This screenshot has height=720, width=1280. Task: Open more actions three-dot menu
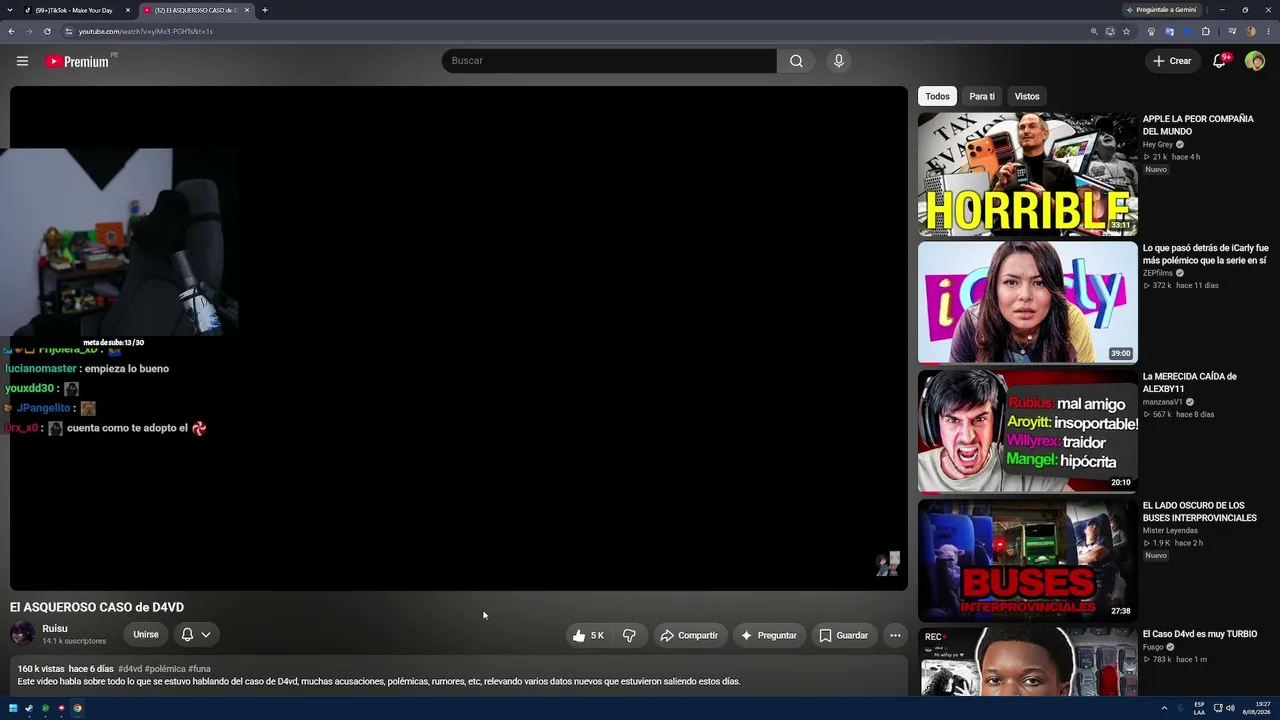pos(895,635)
